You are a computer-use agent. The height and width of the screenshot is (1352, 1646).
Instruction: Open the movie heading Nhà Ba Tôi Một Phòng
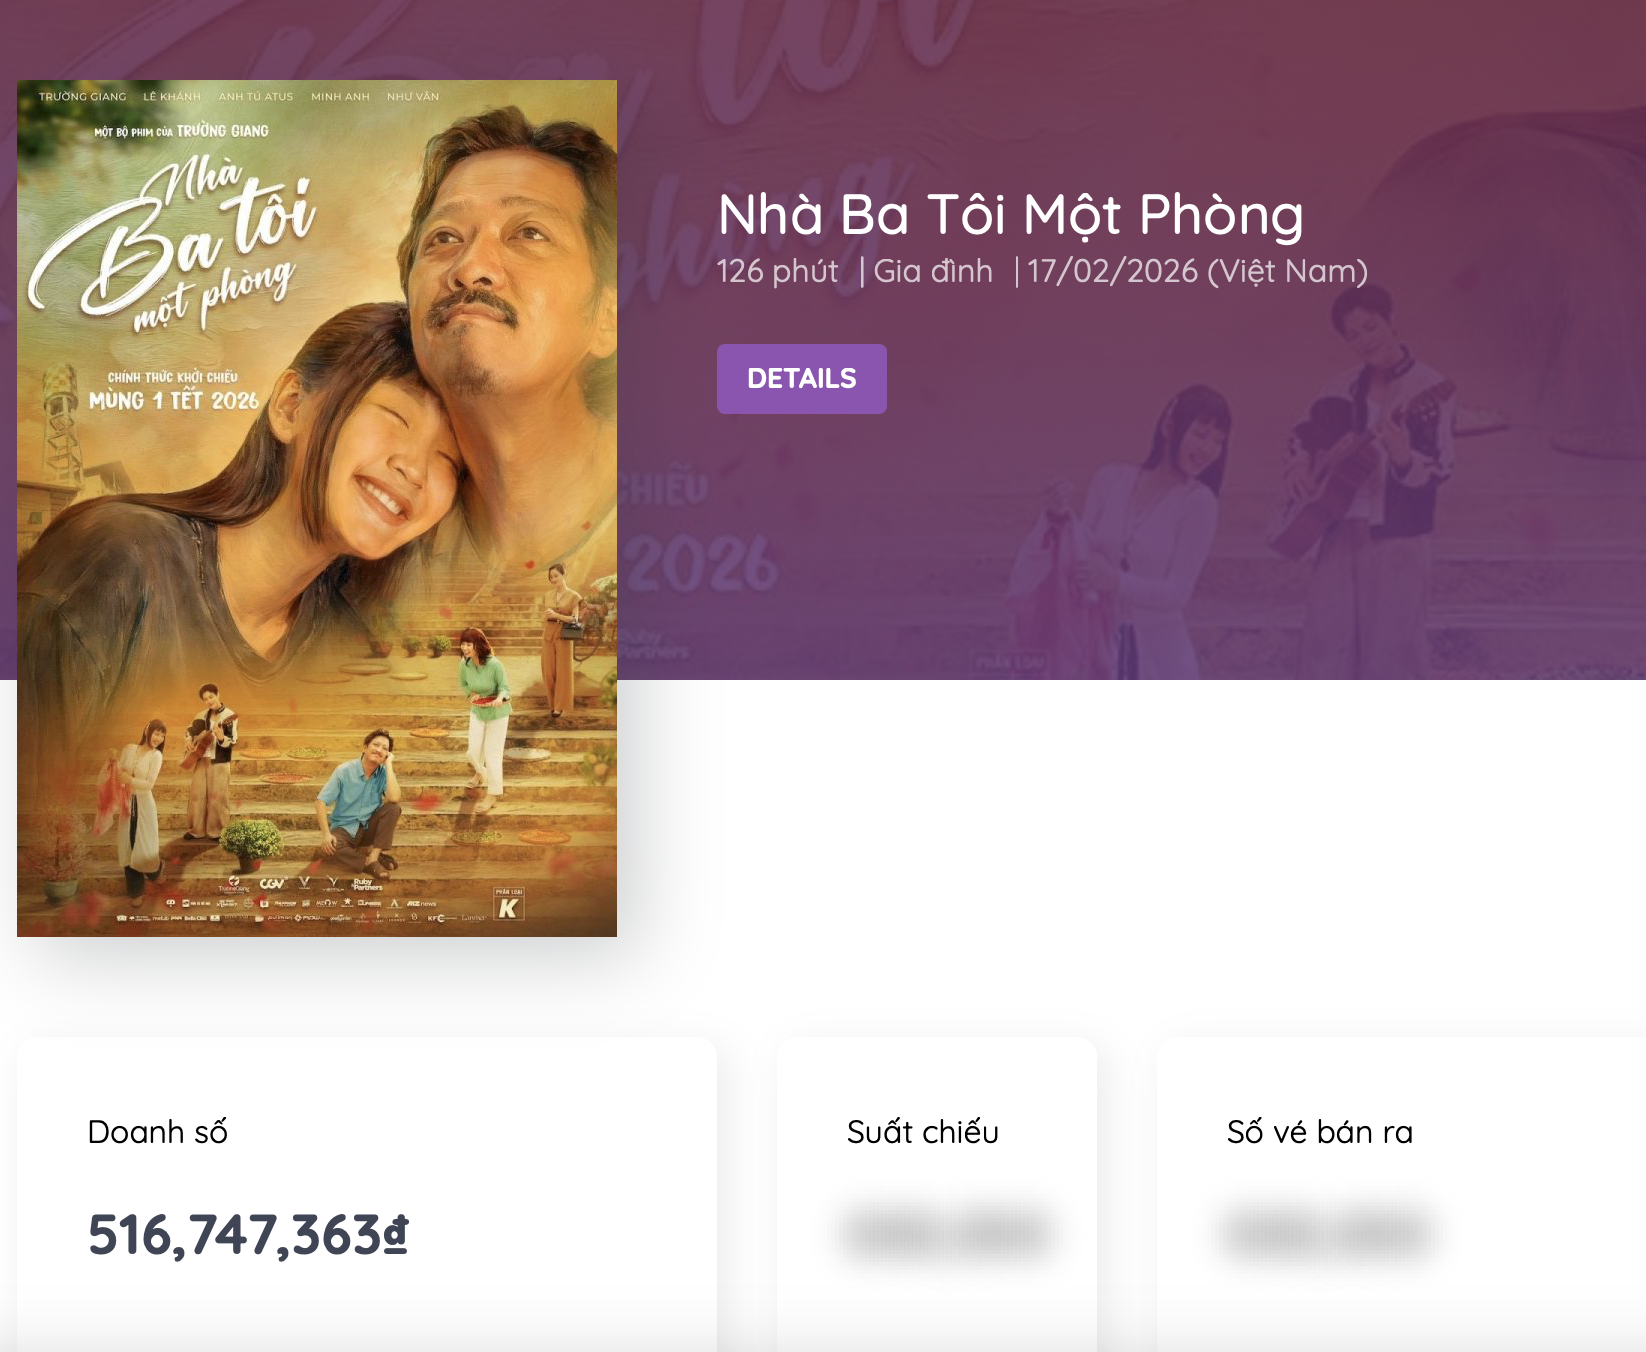coord(1010,215)
